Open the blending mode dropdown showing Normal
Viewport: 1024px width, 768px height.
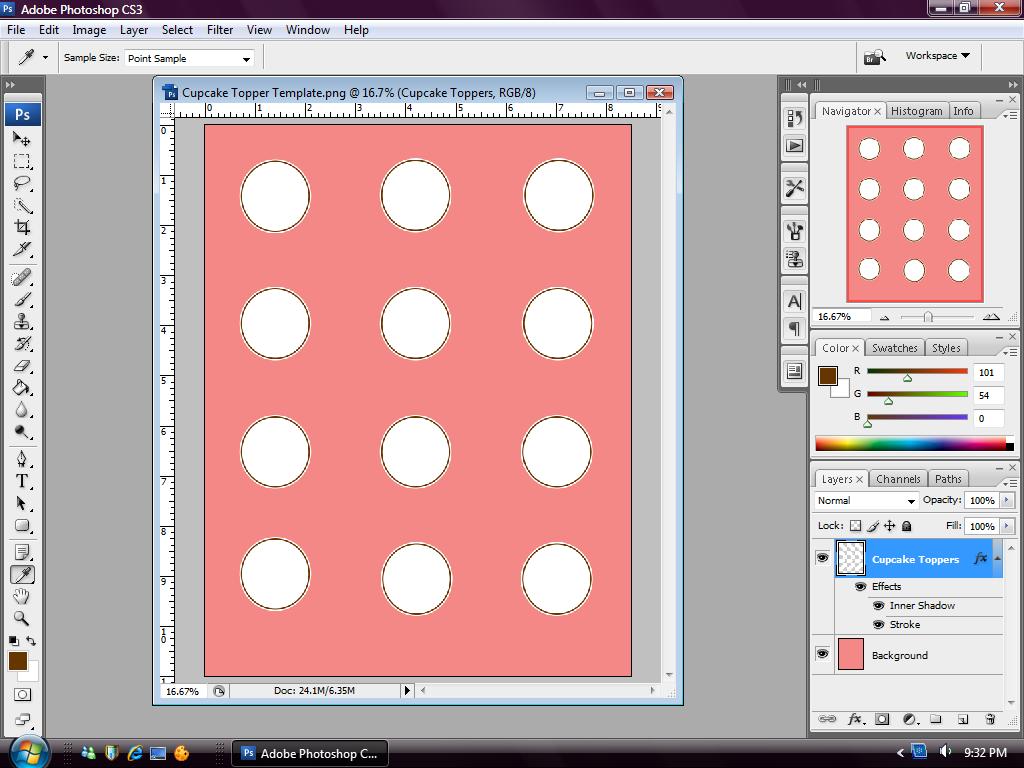point(865,500)
